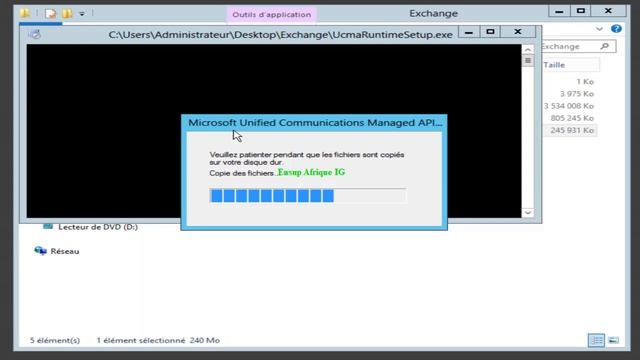The image size is (640, 360).
Task: Close the Exchange Explorer window
Action: tap(608, 11)
